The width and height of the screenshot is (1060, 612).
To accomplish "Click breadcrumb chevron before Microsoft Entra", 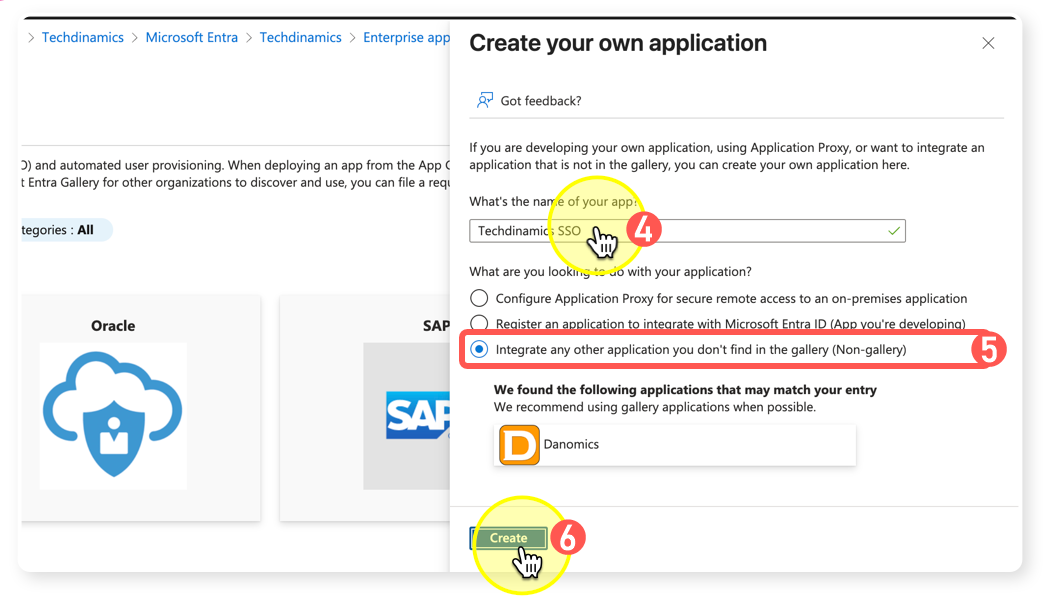I will (x=135, y=38).
